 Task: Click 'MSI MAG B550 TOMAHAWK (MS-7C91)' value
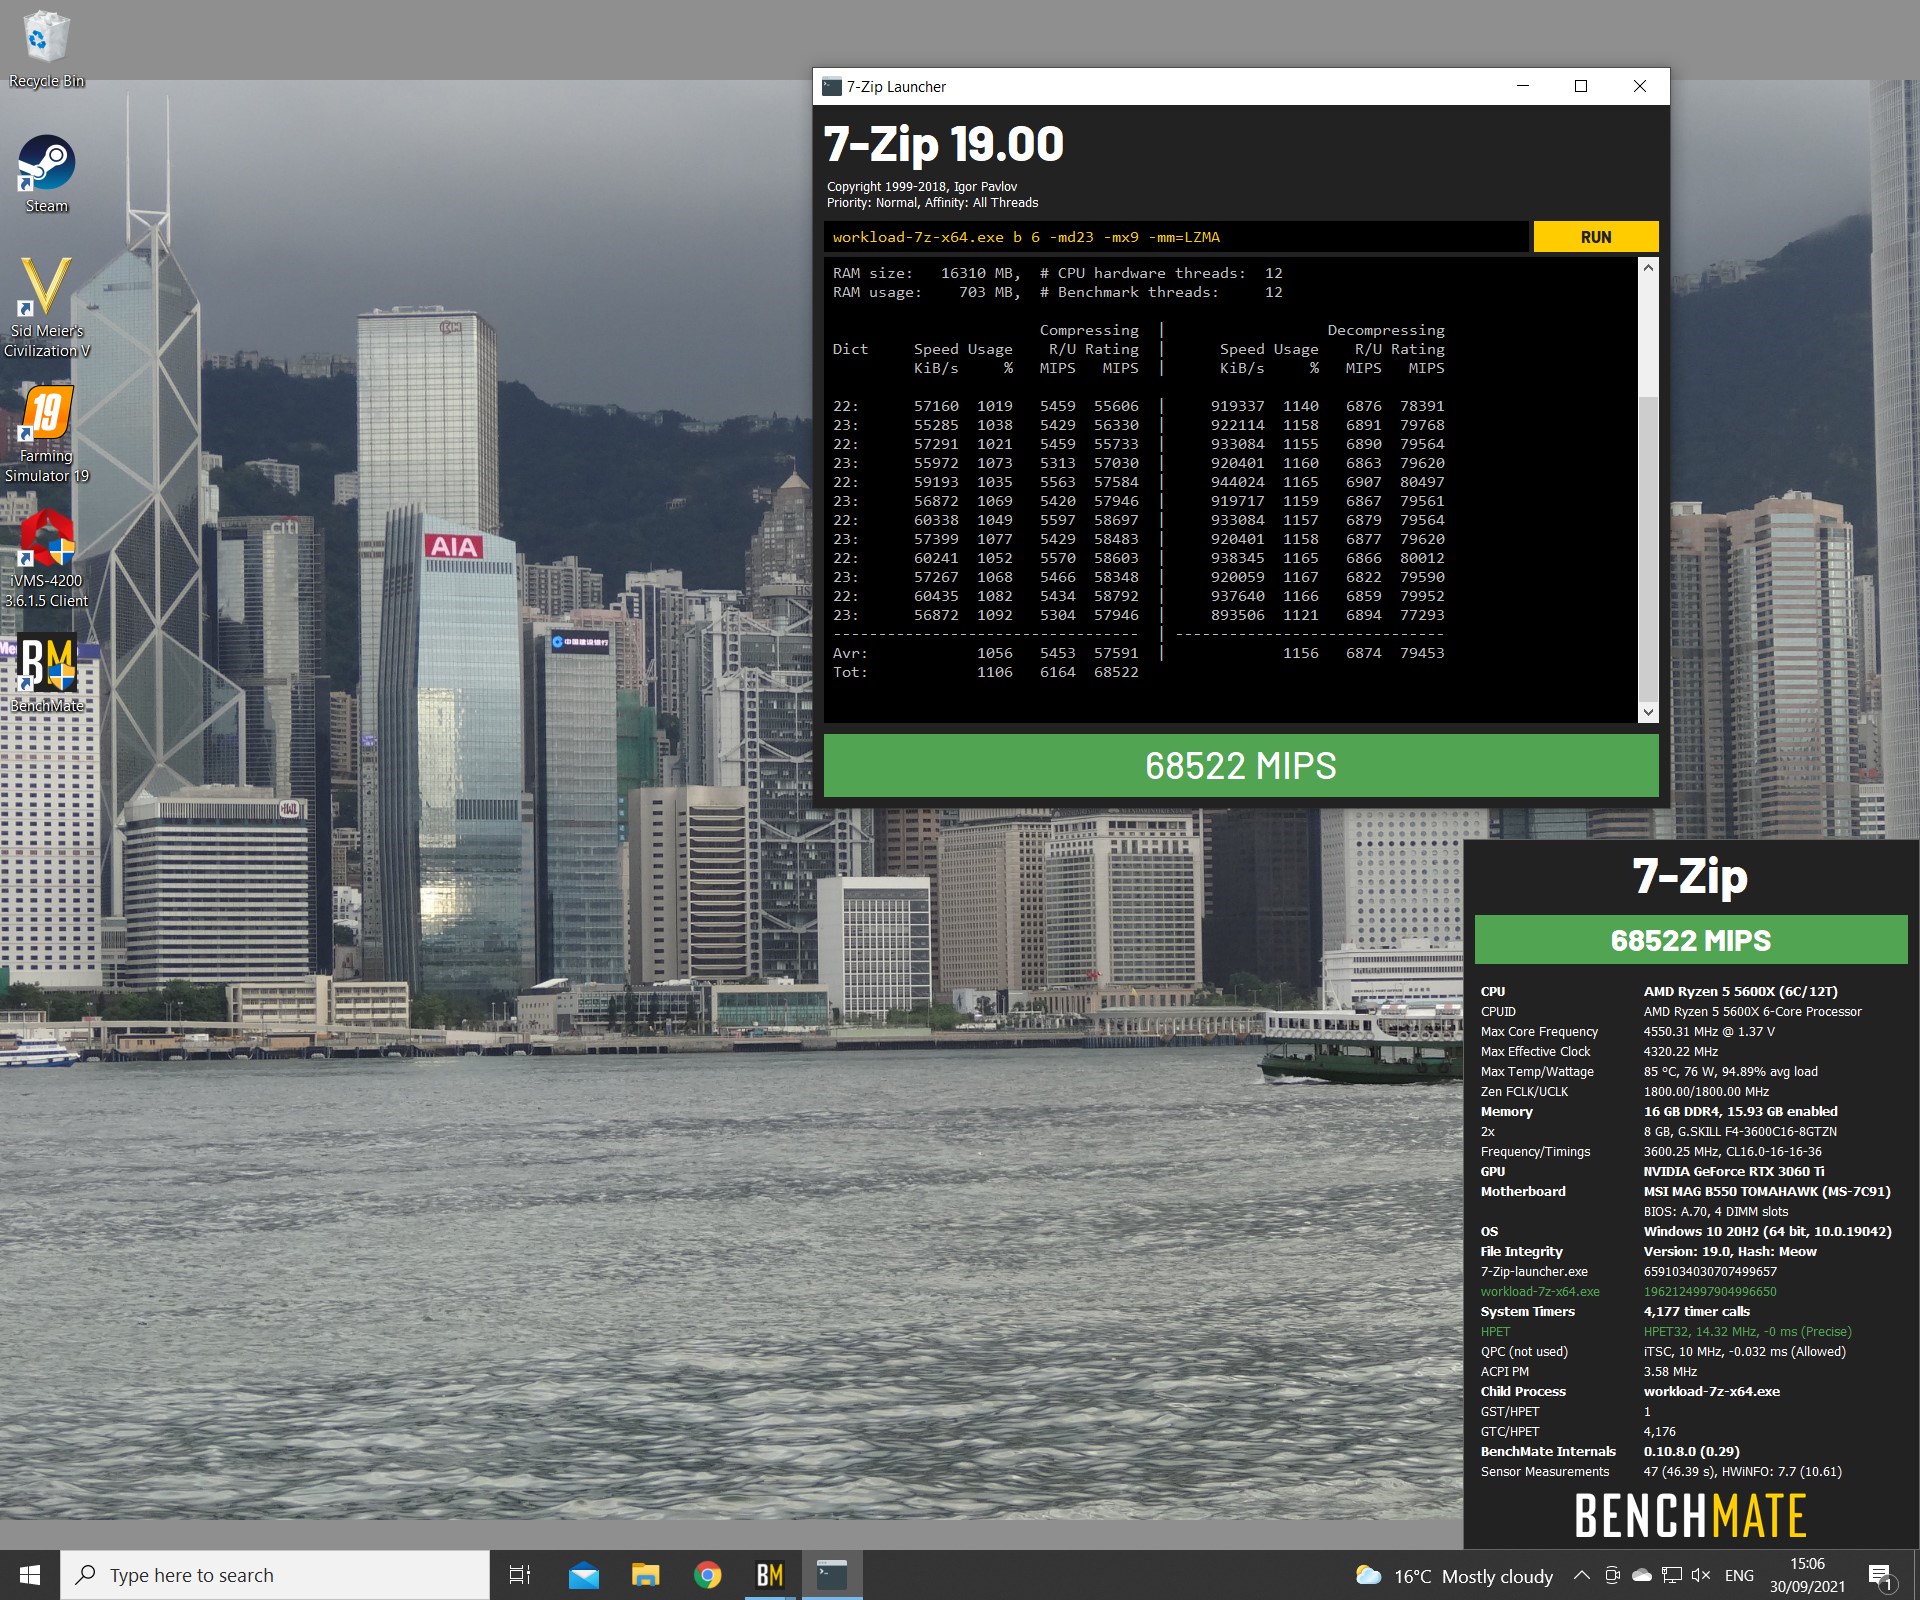tap(1767, 1191)
